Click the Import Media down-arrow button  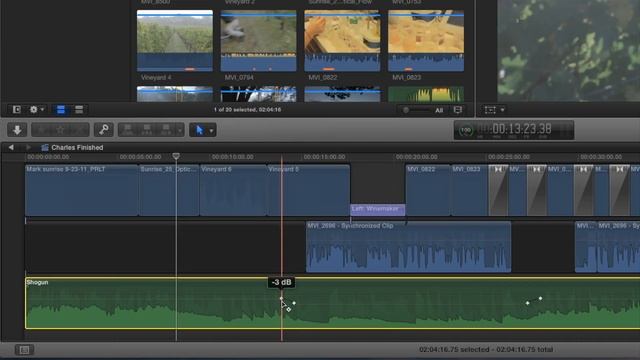coord(17,130)
